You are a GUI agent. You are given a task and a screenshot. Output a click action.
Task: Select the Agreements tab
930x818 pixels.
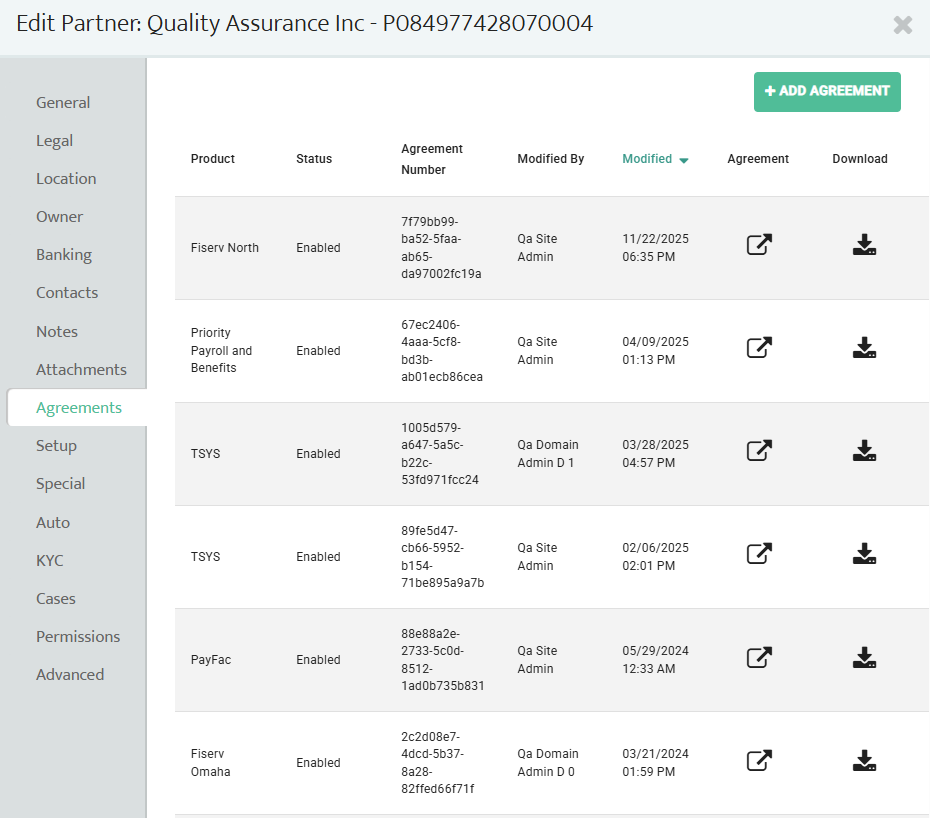click(x=79, y=408)
